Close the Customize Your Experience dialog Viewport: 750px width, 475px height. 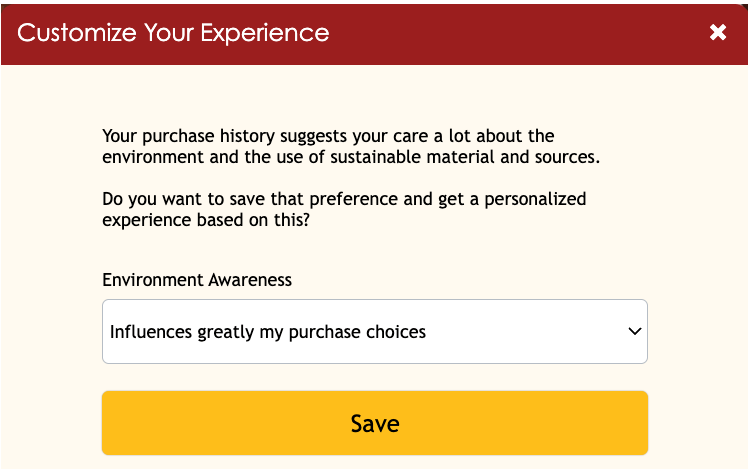[x=717, y=33]
